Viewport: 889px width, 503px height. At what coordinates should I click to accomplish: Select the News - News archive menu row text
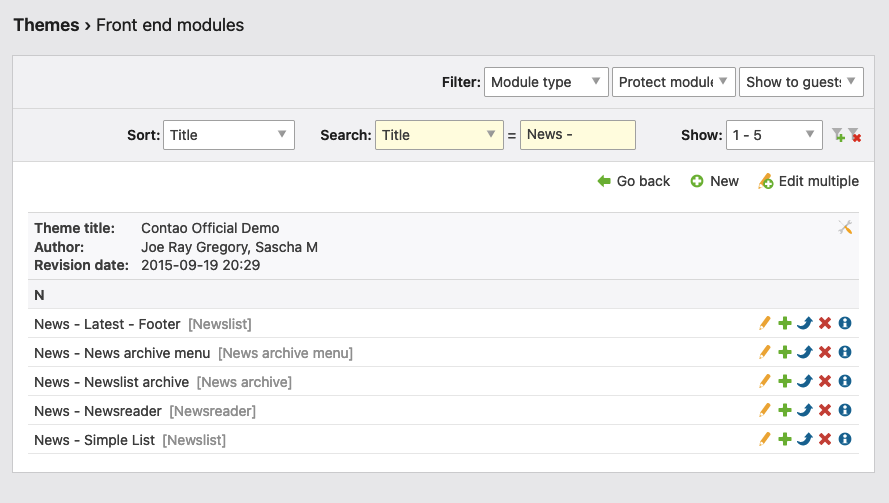[x=122, y=353]
